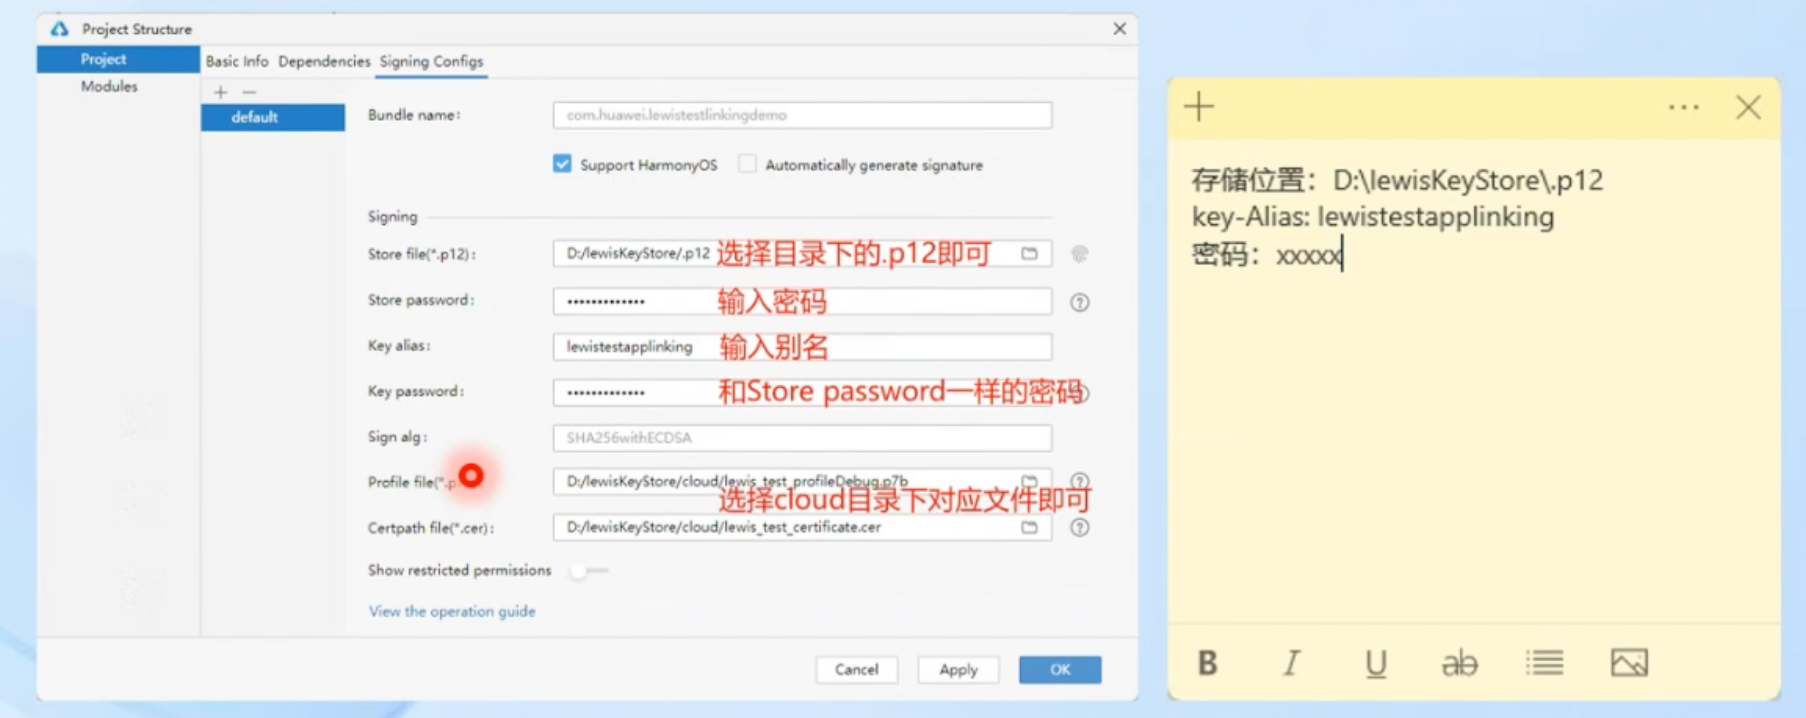This screenshot has height=718, width=1806.
Task: Switch to Basic Info tab
Action: 237,61
